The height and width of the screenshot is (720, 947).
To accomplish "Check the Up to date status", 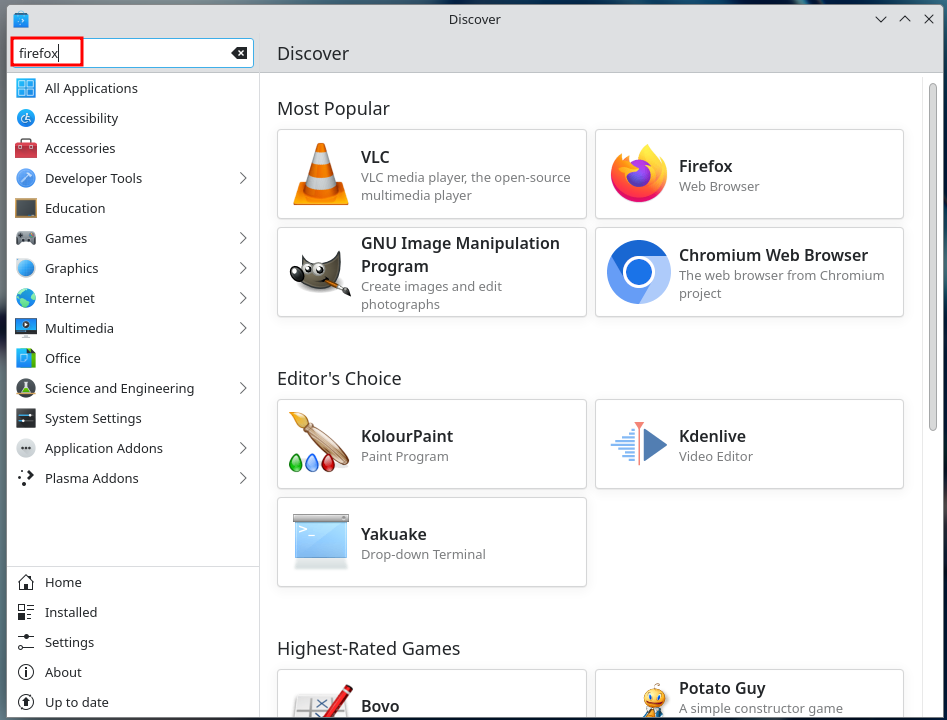I will pos(76,702).
